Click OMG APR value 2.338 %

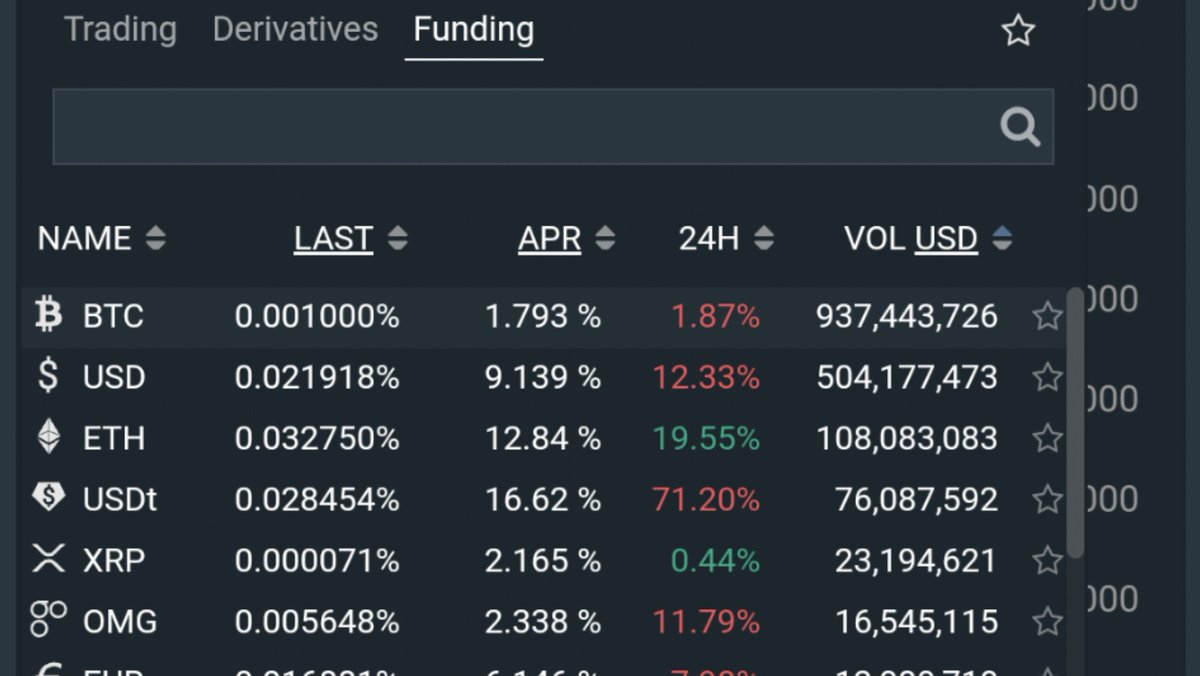[543, 621]
